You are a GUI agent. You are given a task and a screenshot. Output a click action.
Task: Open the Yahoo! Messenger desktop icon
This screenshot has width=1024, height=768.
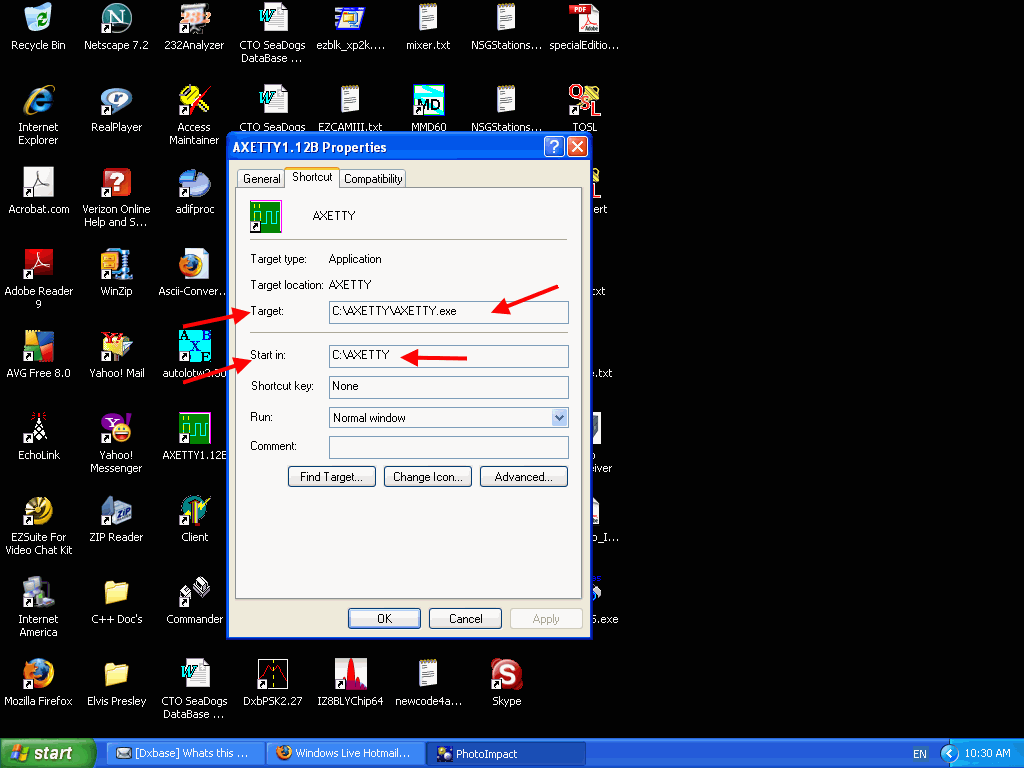[116, 429]
